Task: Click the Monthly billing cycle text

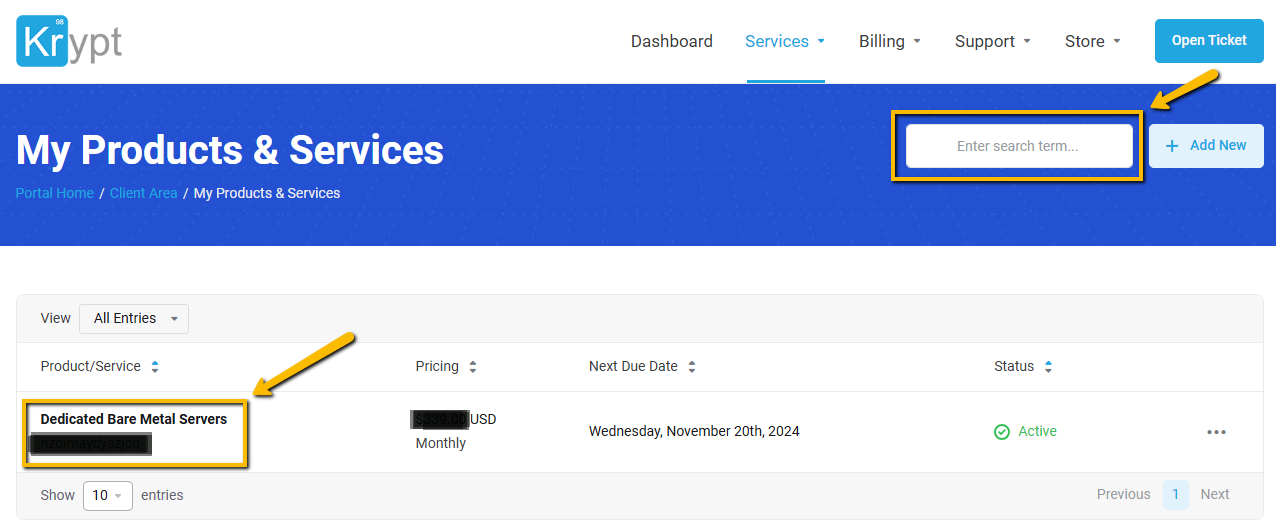Action: 441,443
